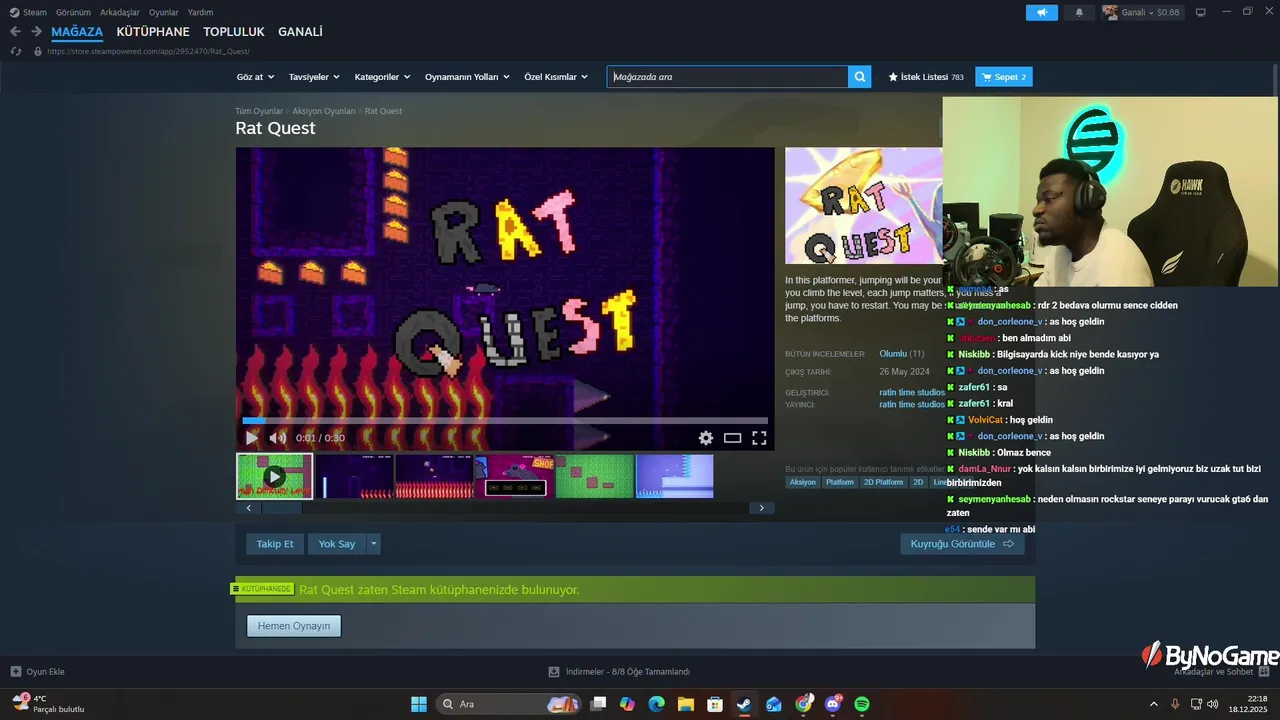1280x720 pixels.
Task: Go back with the navigation arrow
Action: (15, 32)
